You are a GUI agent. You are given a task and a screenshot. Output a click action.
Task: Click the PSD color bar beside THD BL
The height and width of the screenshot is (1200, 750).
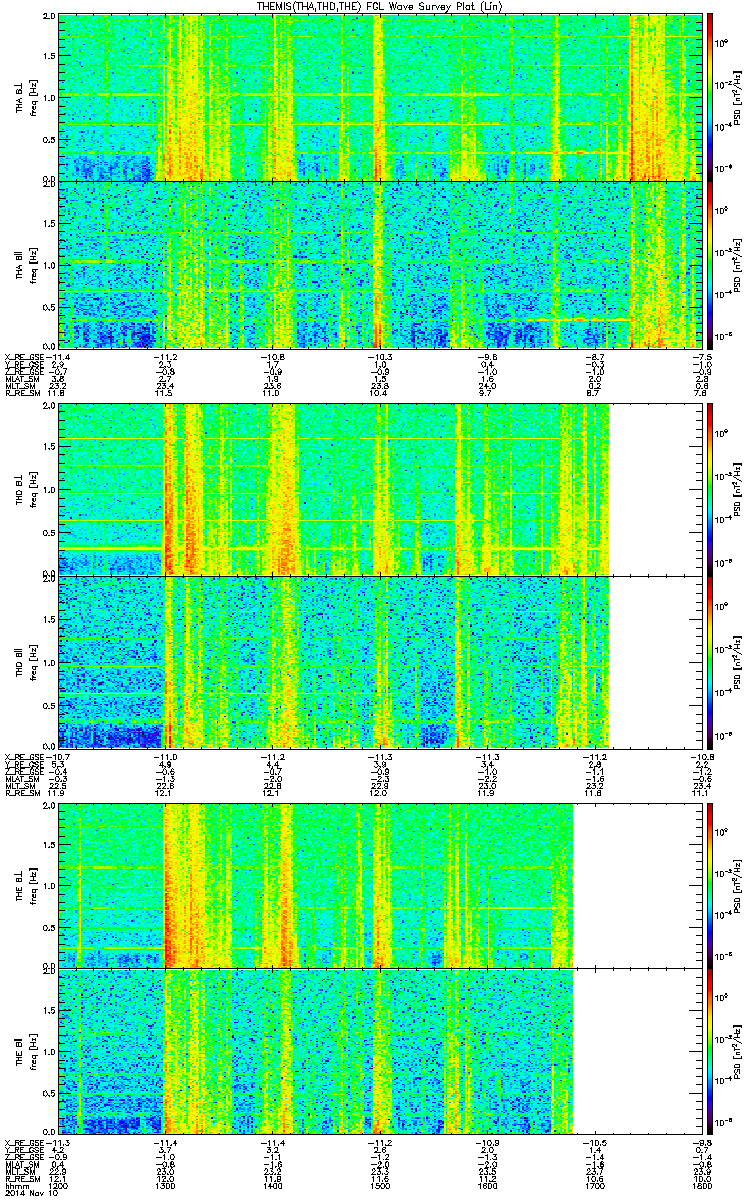tap(711, 488)
